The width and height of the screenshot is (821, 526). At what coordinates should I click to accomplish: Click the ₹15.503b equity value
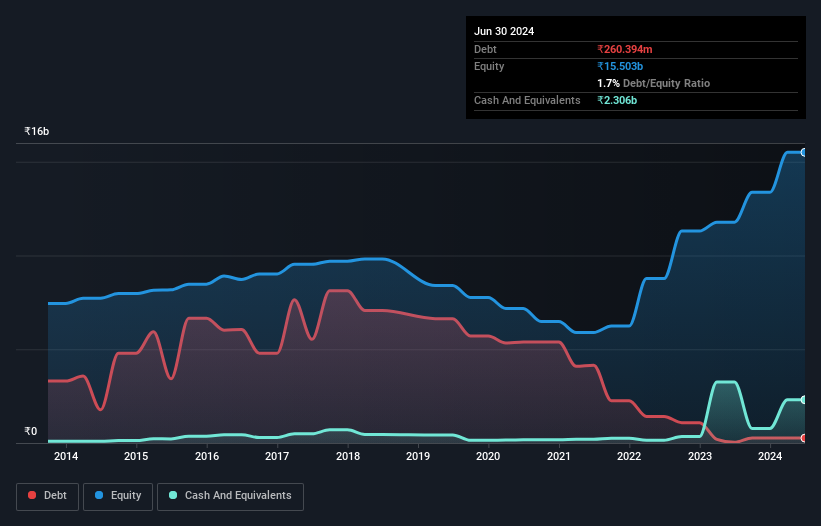pos(620,66)
